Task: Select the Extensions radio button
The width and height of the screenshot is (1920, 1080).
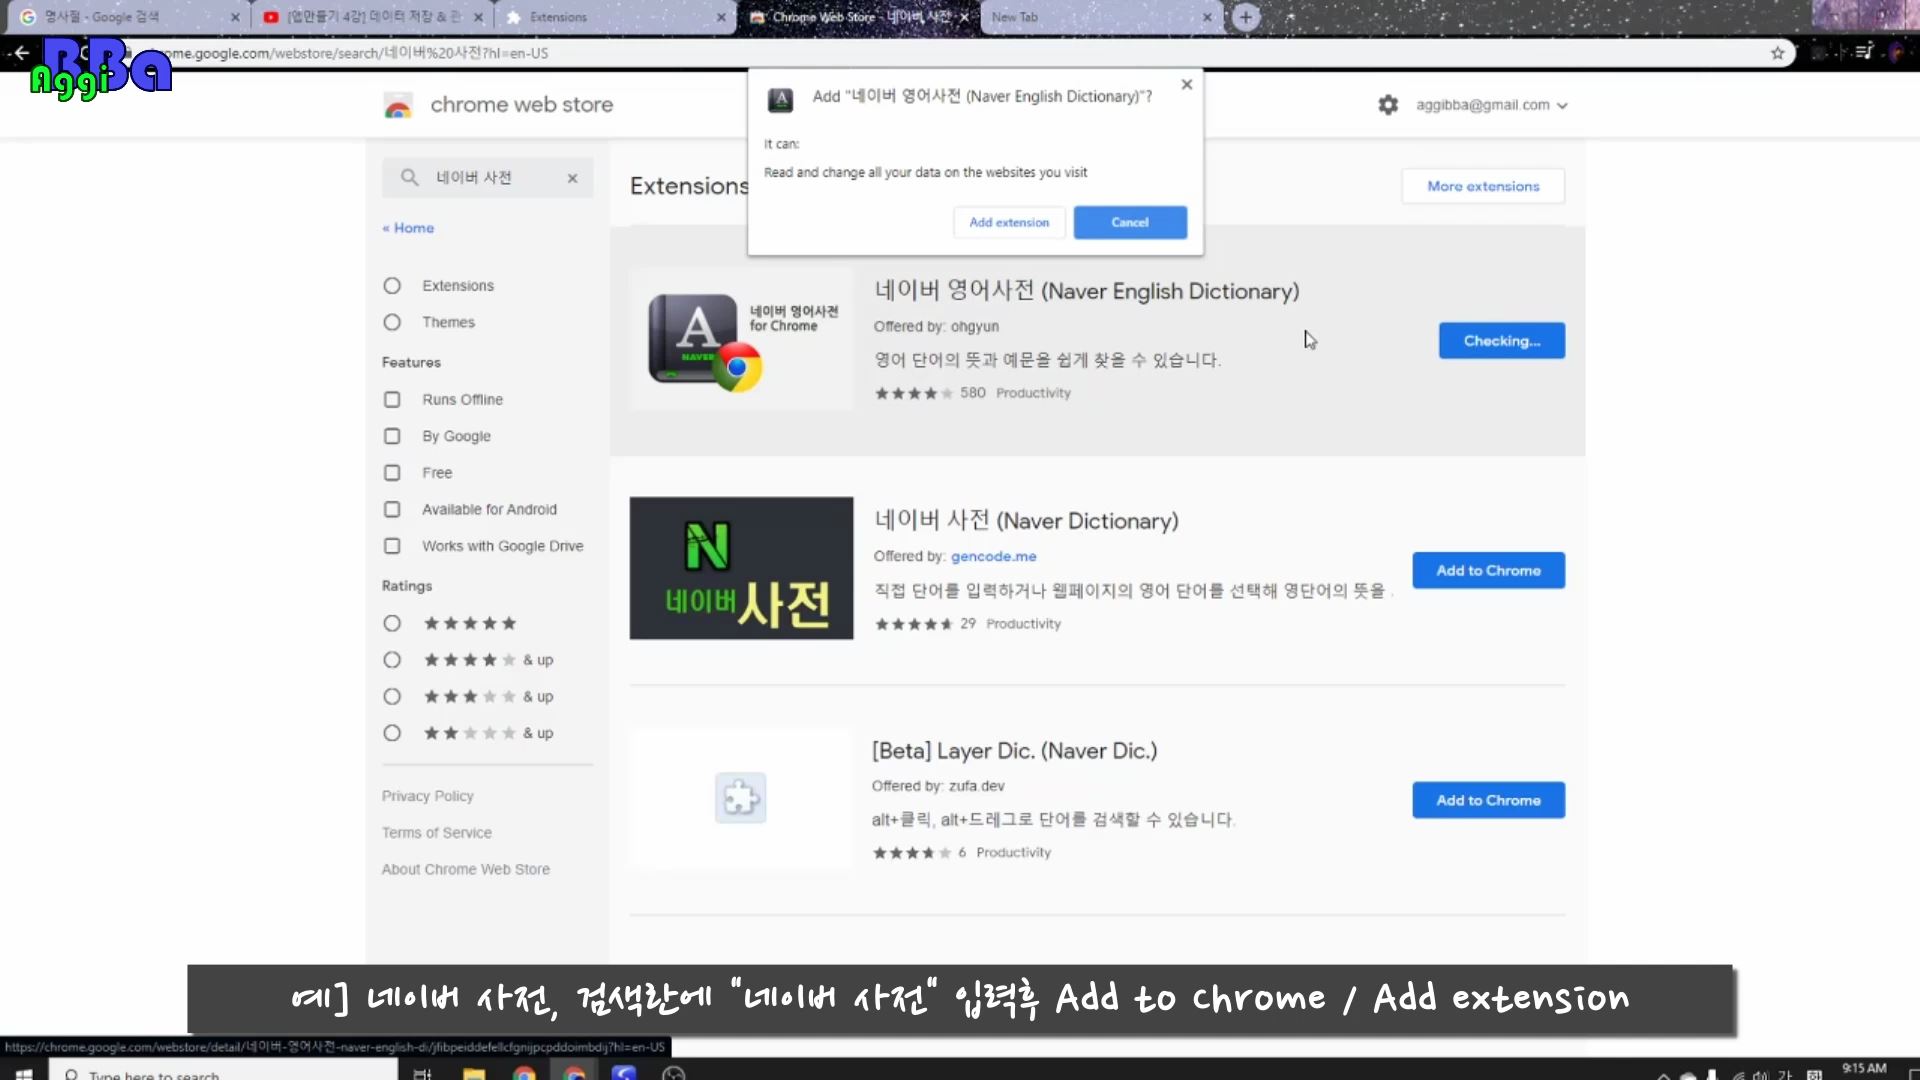Action: 392,286
